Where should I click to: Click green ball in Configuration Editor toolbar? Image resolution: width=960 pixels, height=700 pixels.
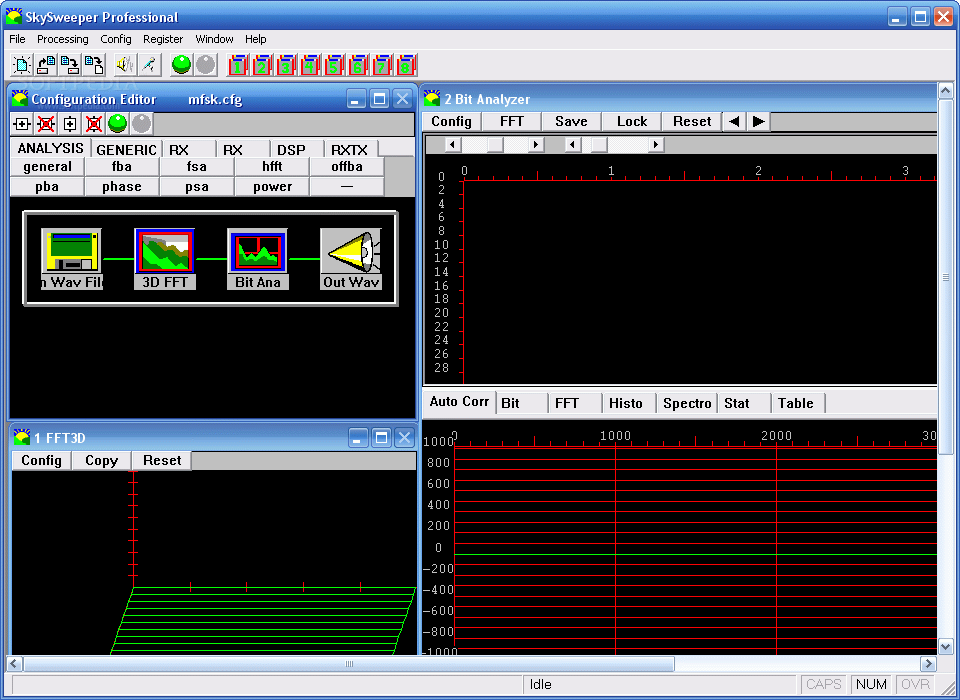[x=118, y=124]
